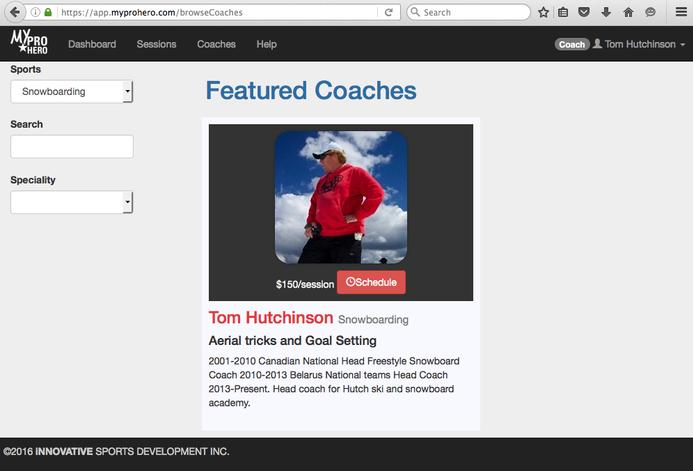Image resolution: width=693 pixels, height=471 pixels.
Task: Open the Sessions nav item
Action: 156,44
